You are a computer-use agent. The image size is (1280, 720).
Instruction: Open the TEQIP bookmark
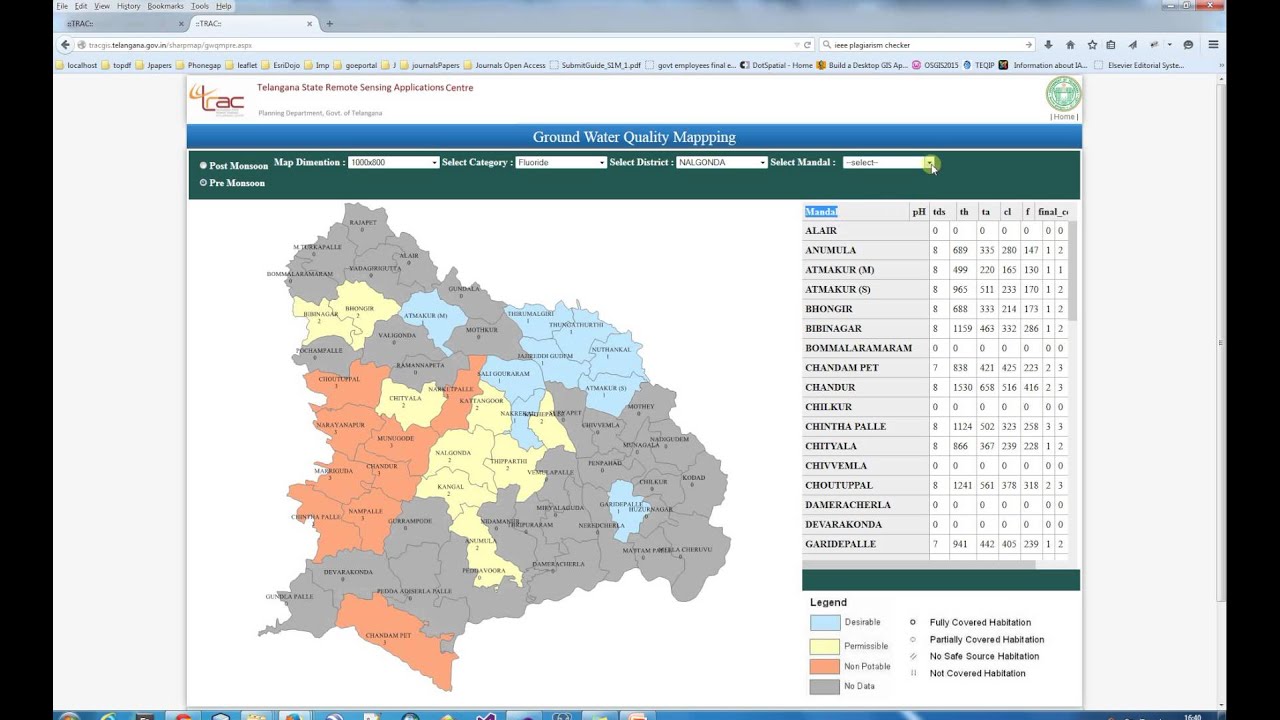[x=979, y=66]
